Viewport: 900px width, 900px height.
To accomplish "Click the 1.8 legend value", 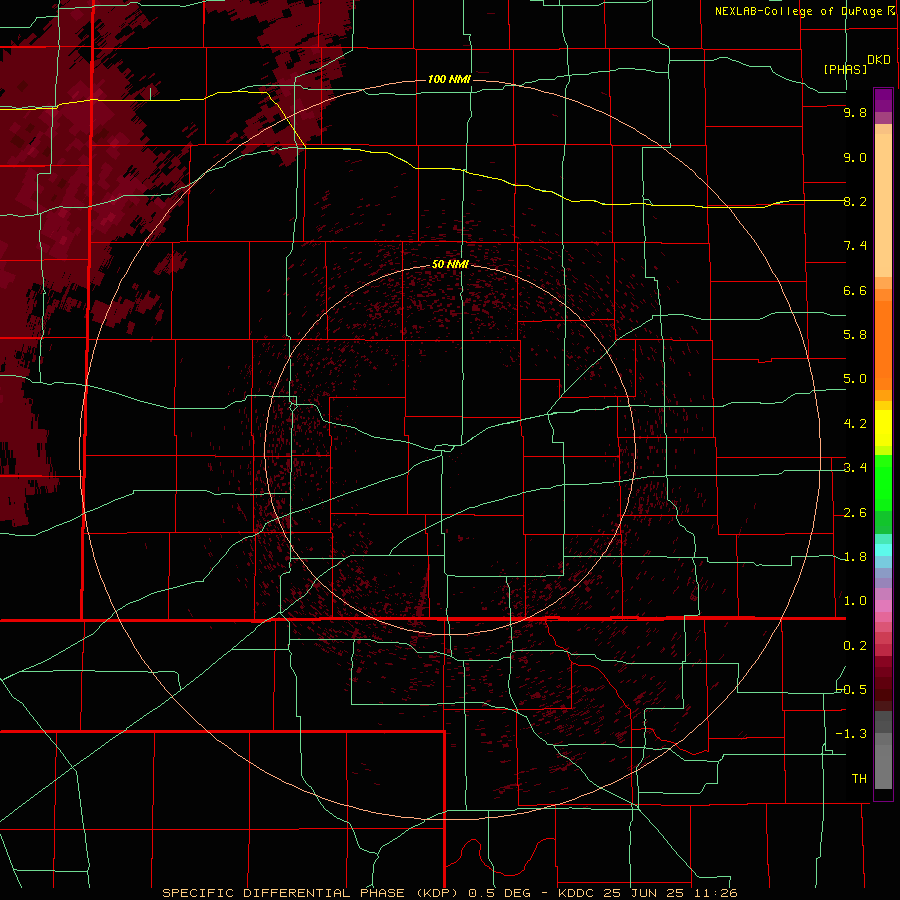I will coord(855,557).
